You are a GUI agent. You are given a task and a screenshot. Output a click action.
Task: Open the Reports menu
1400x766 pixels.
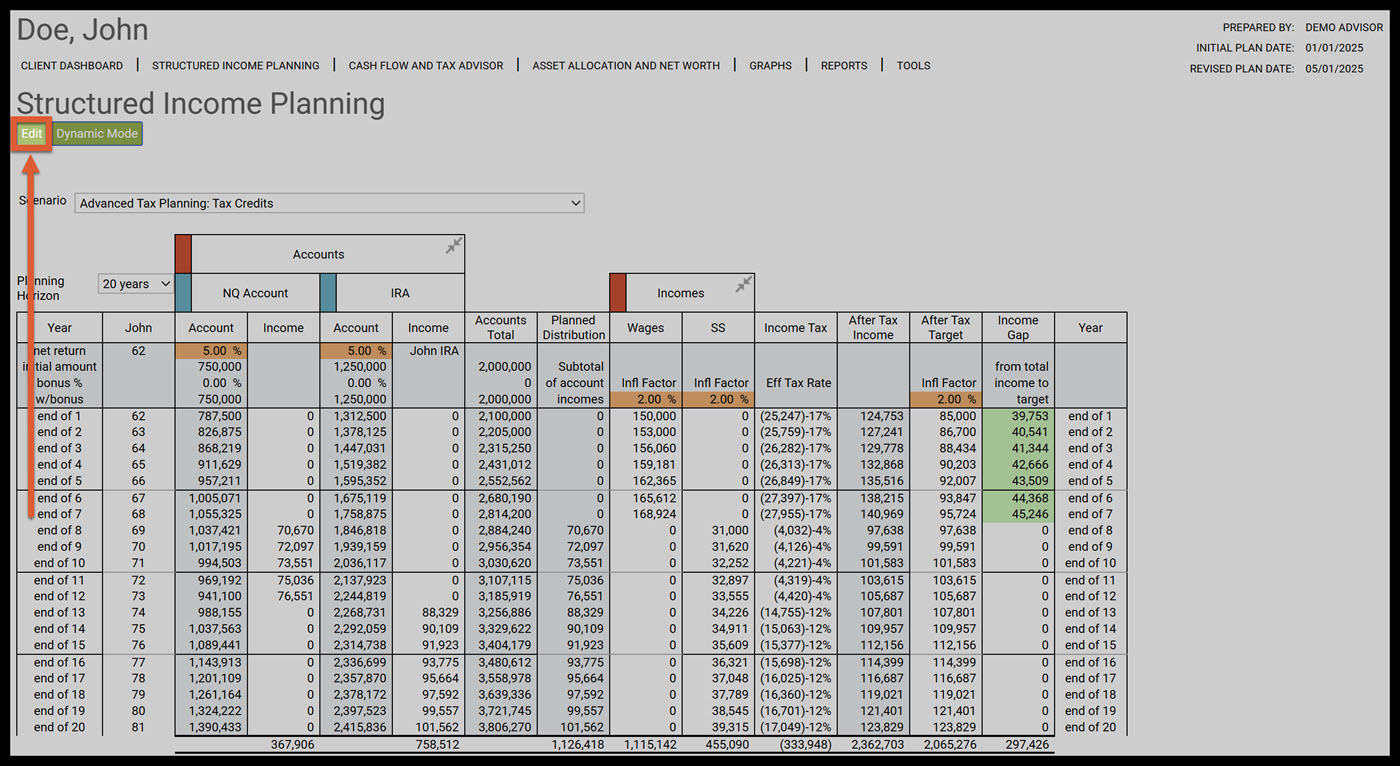[844, 66]
